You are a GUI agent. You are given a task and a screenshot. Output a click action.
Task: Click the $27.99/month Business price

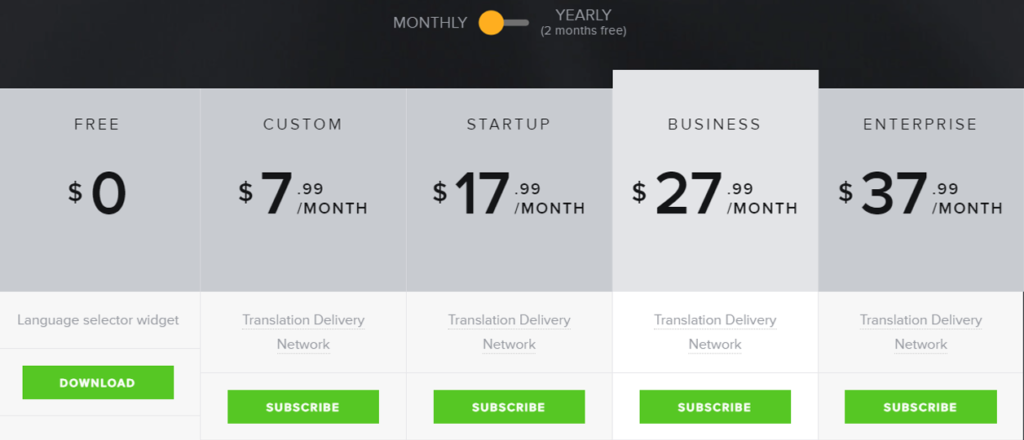point(715,193)
